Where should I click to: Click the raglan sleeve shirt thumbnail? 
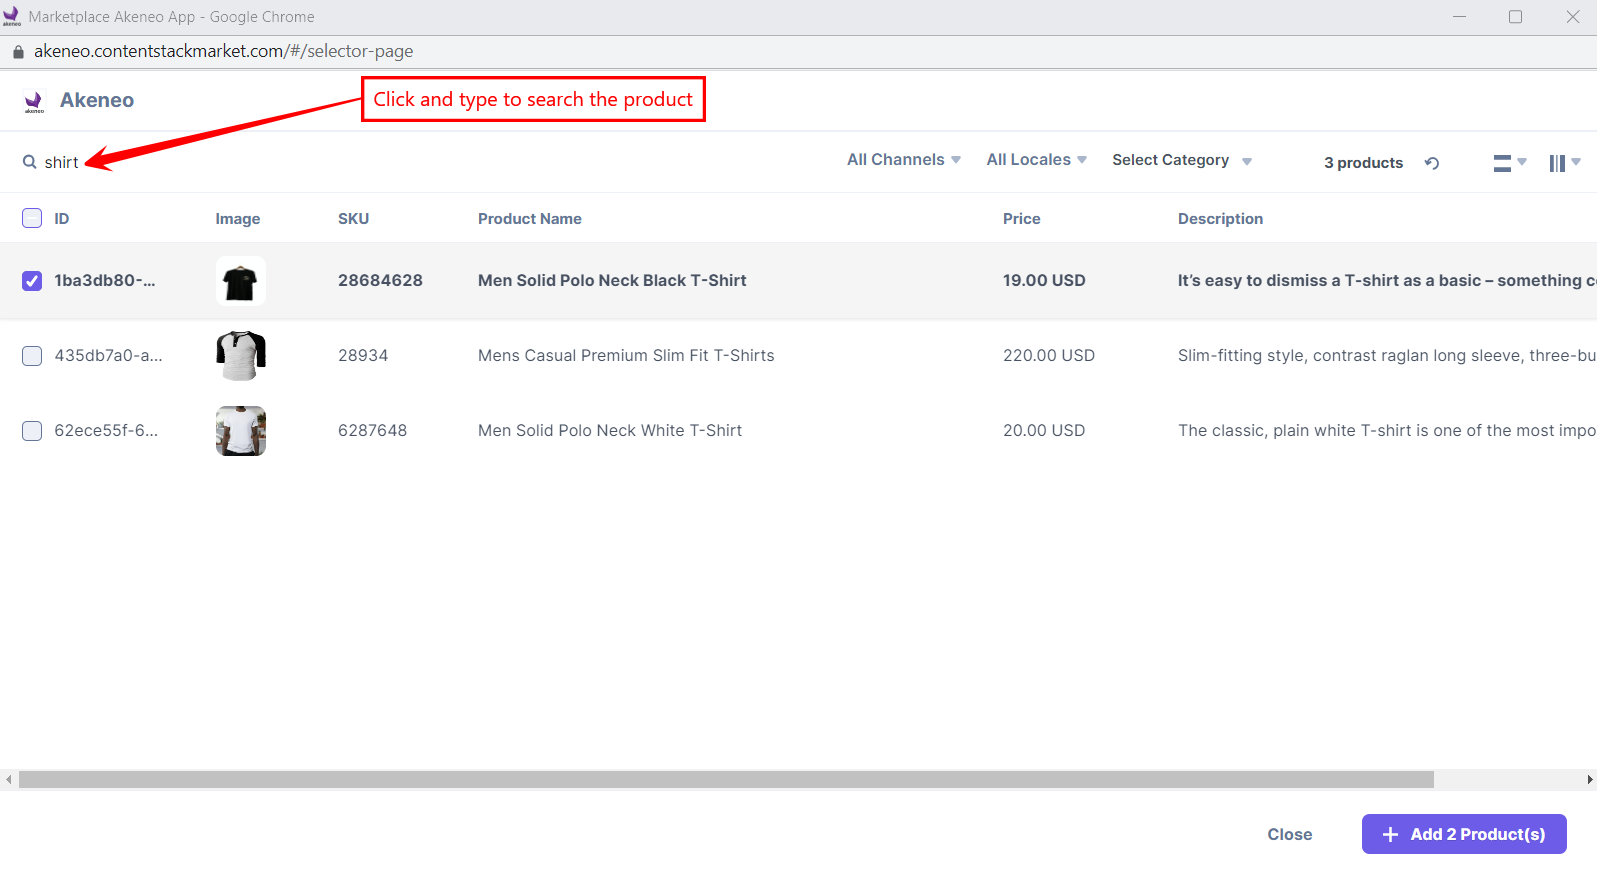(x=241, y=356)
